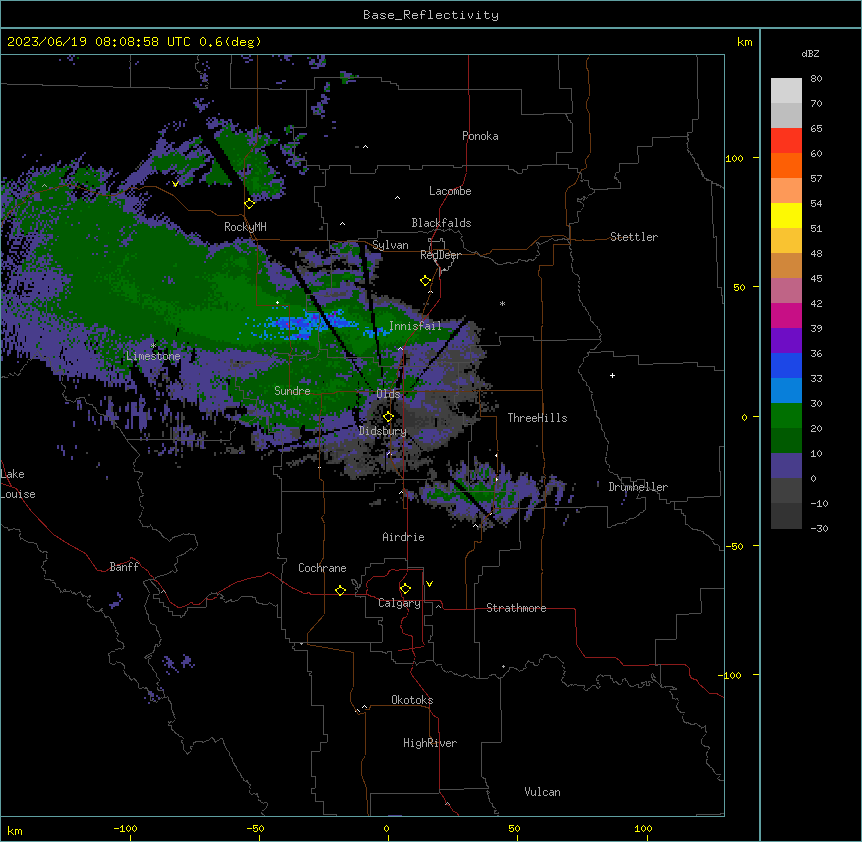Click the Sundre label
The height and width of the screenshot is (842, 862).
[292, 391]
